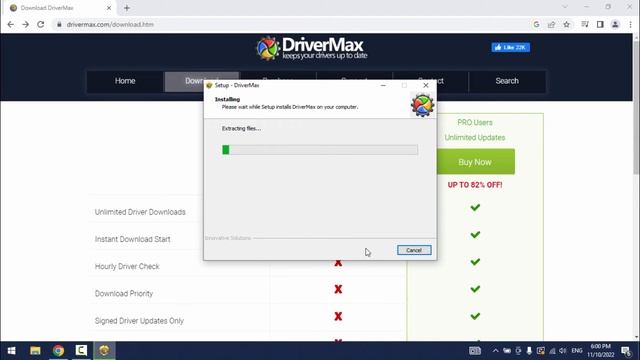Screen dimensions: 640x360
Task: Close the Download DriverMax browser tab
Action: [x=109, y=8]
